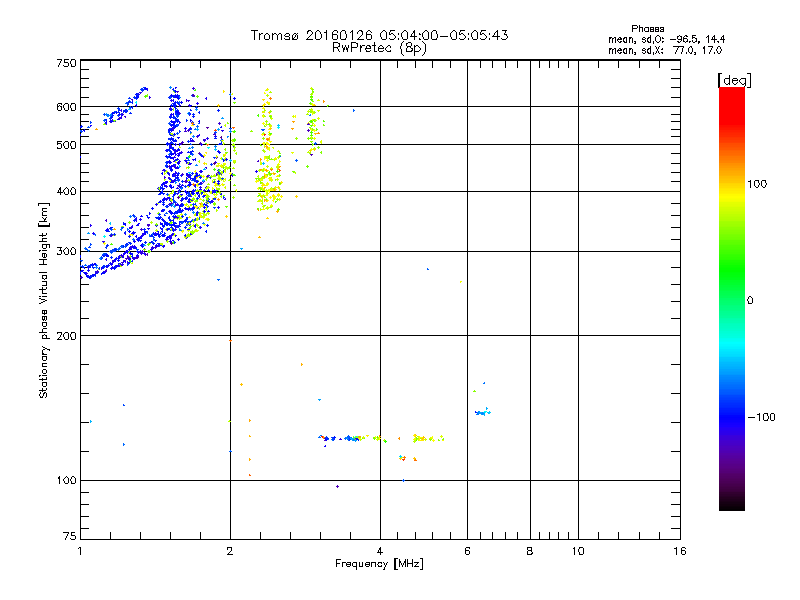The height and width of the screenshot is (600, 800).
Task: Click the y-axis tick label '75'
Action: pos(70,536)
